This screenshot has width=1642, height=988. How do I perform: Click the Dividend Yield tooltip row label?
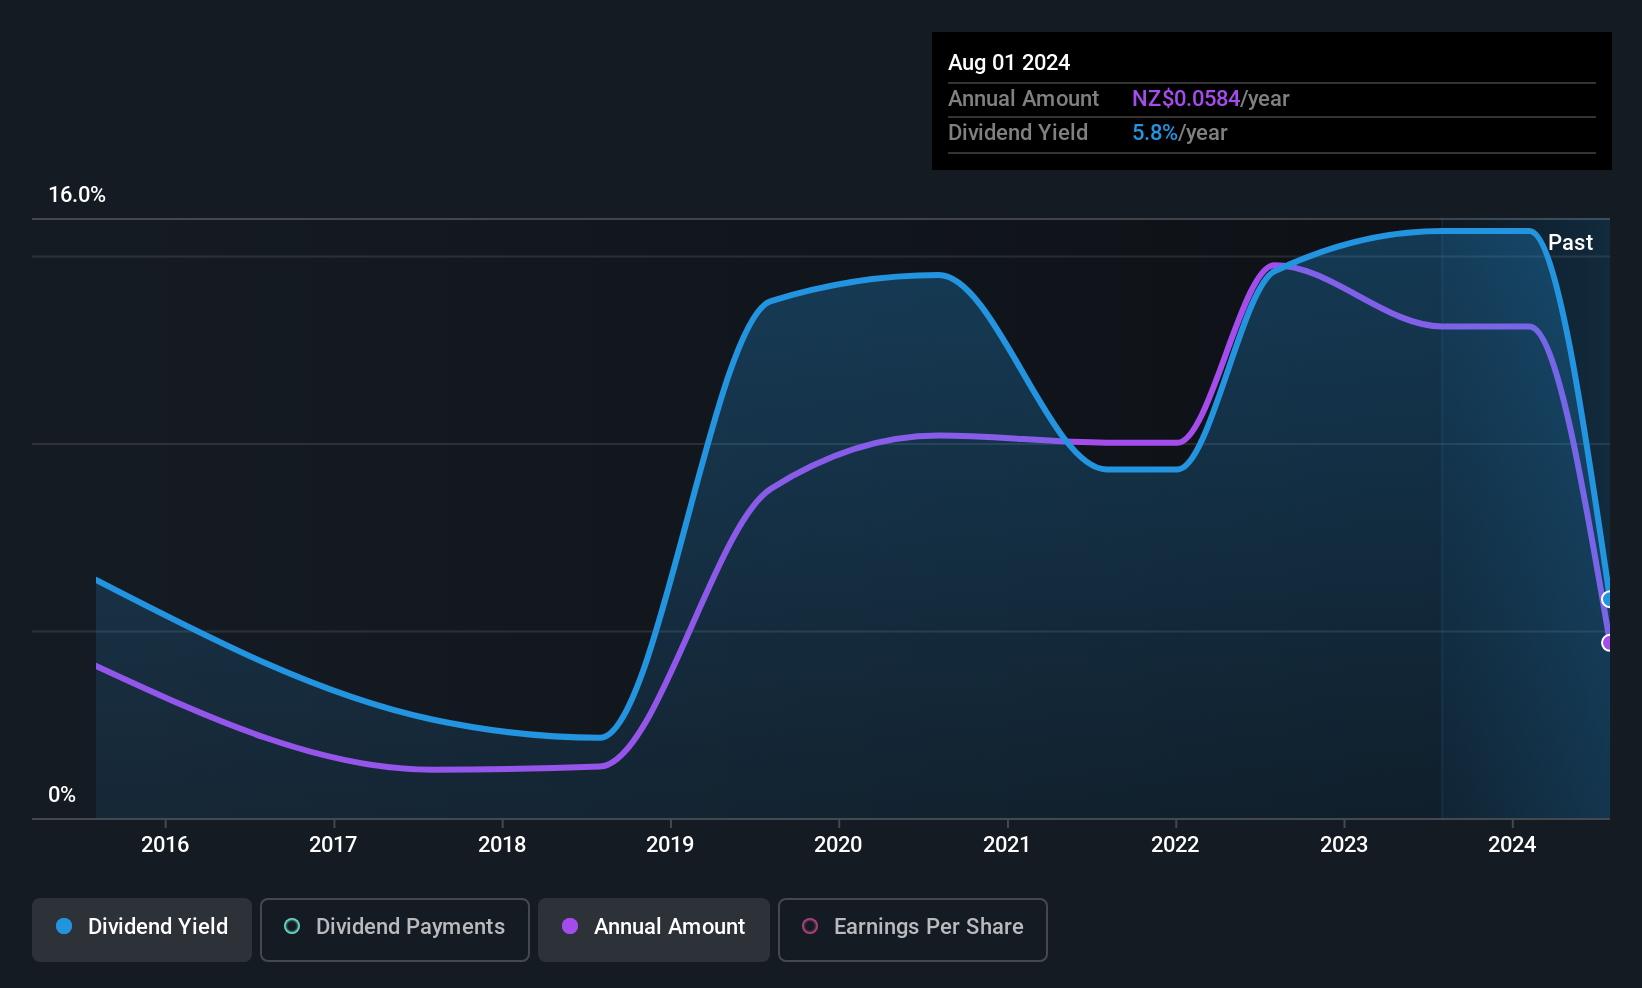pyautogui.click(x=1018, y=133)
